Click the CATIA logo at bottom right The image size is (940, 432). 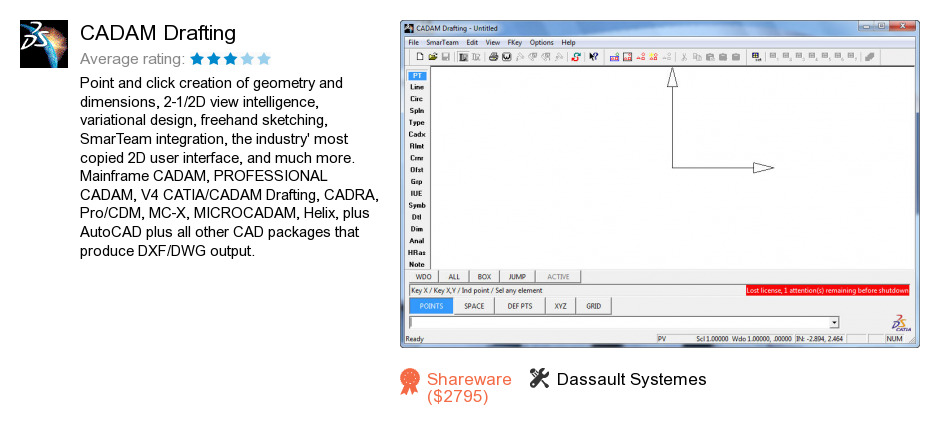[x=900, y=322]
